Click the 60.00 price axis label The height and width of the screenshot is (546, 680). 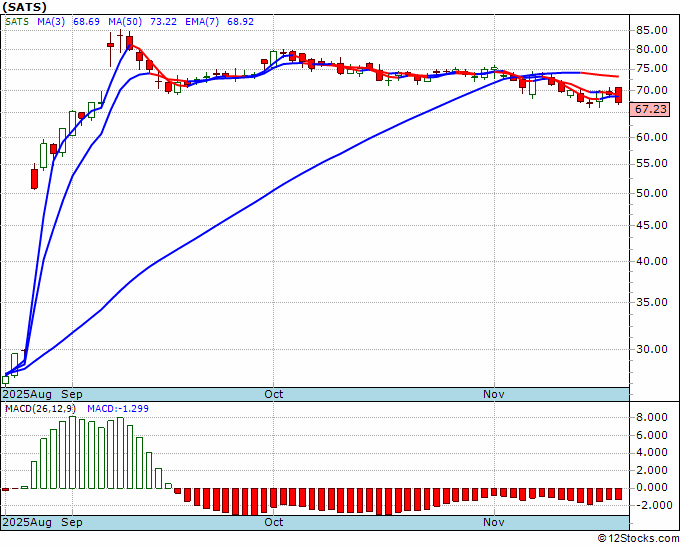point(651,137)
